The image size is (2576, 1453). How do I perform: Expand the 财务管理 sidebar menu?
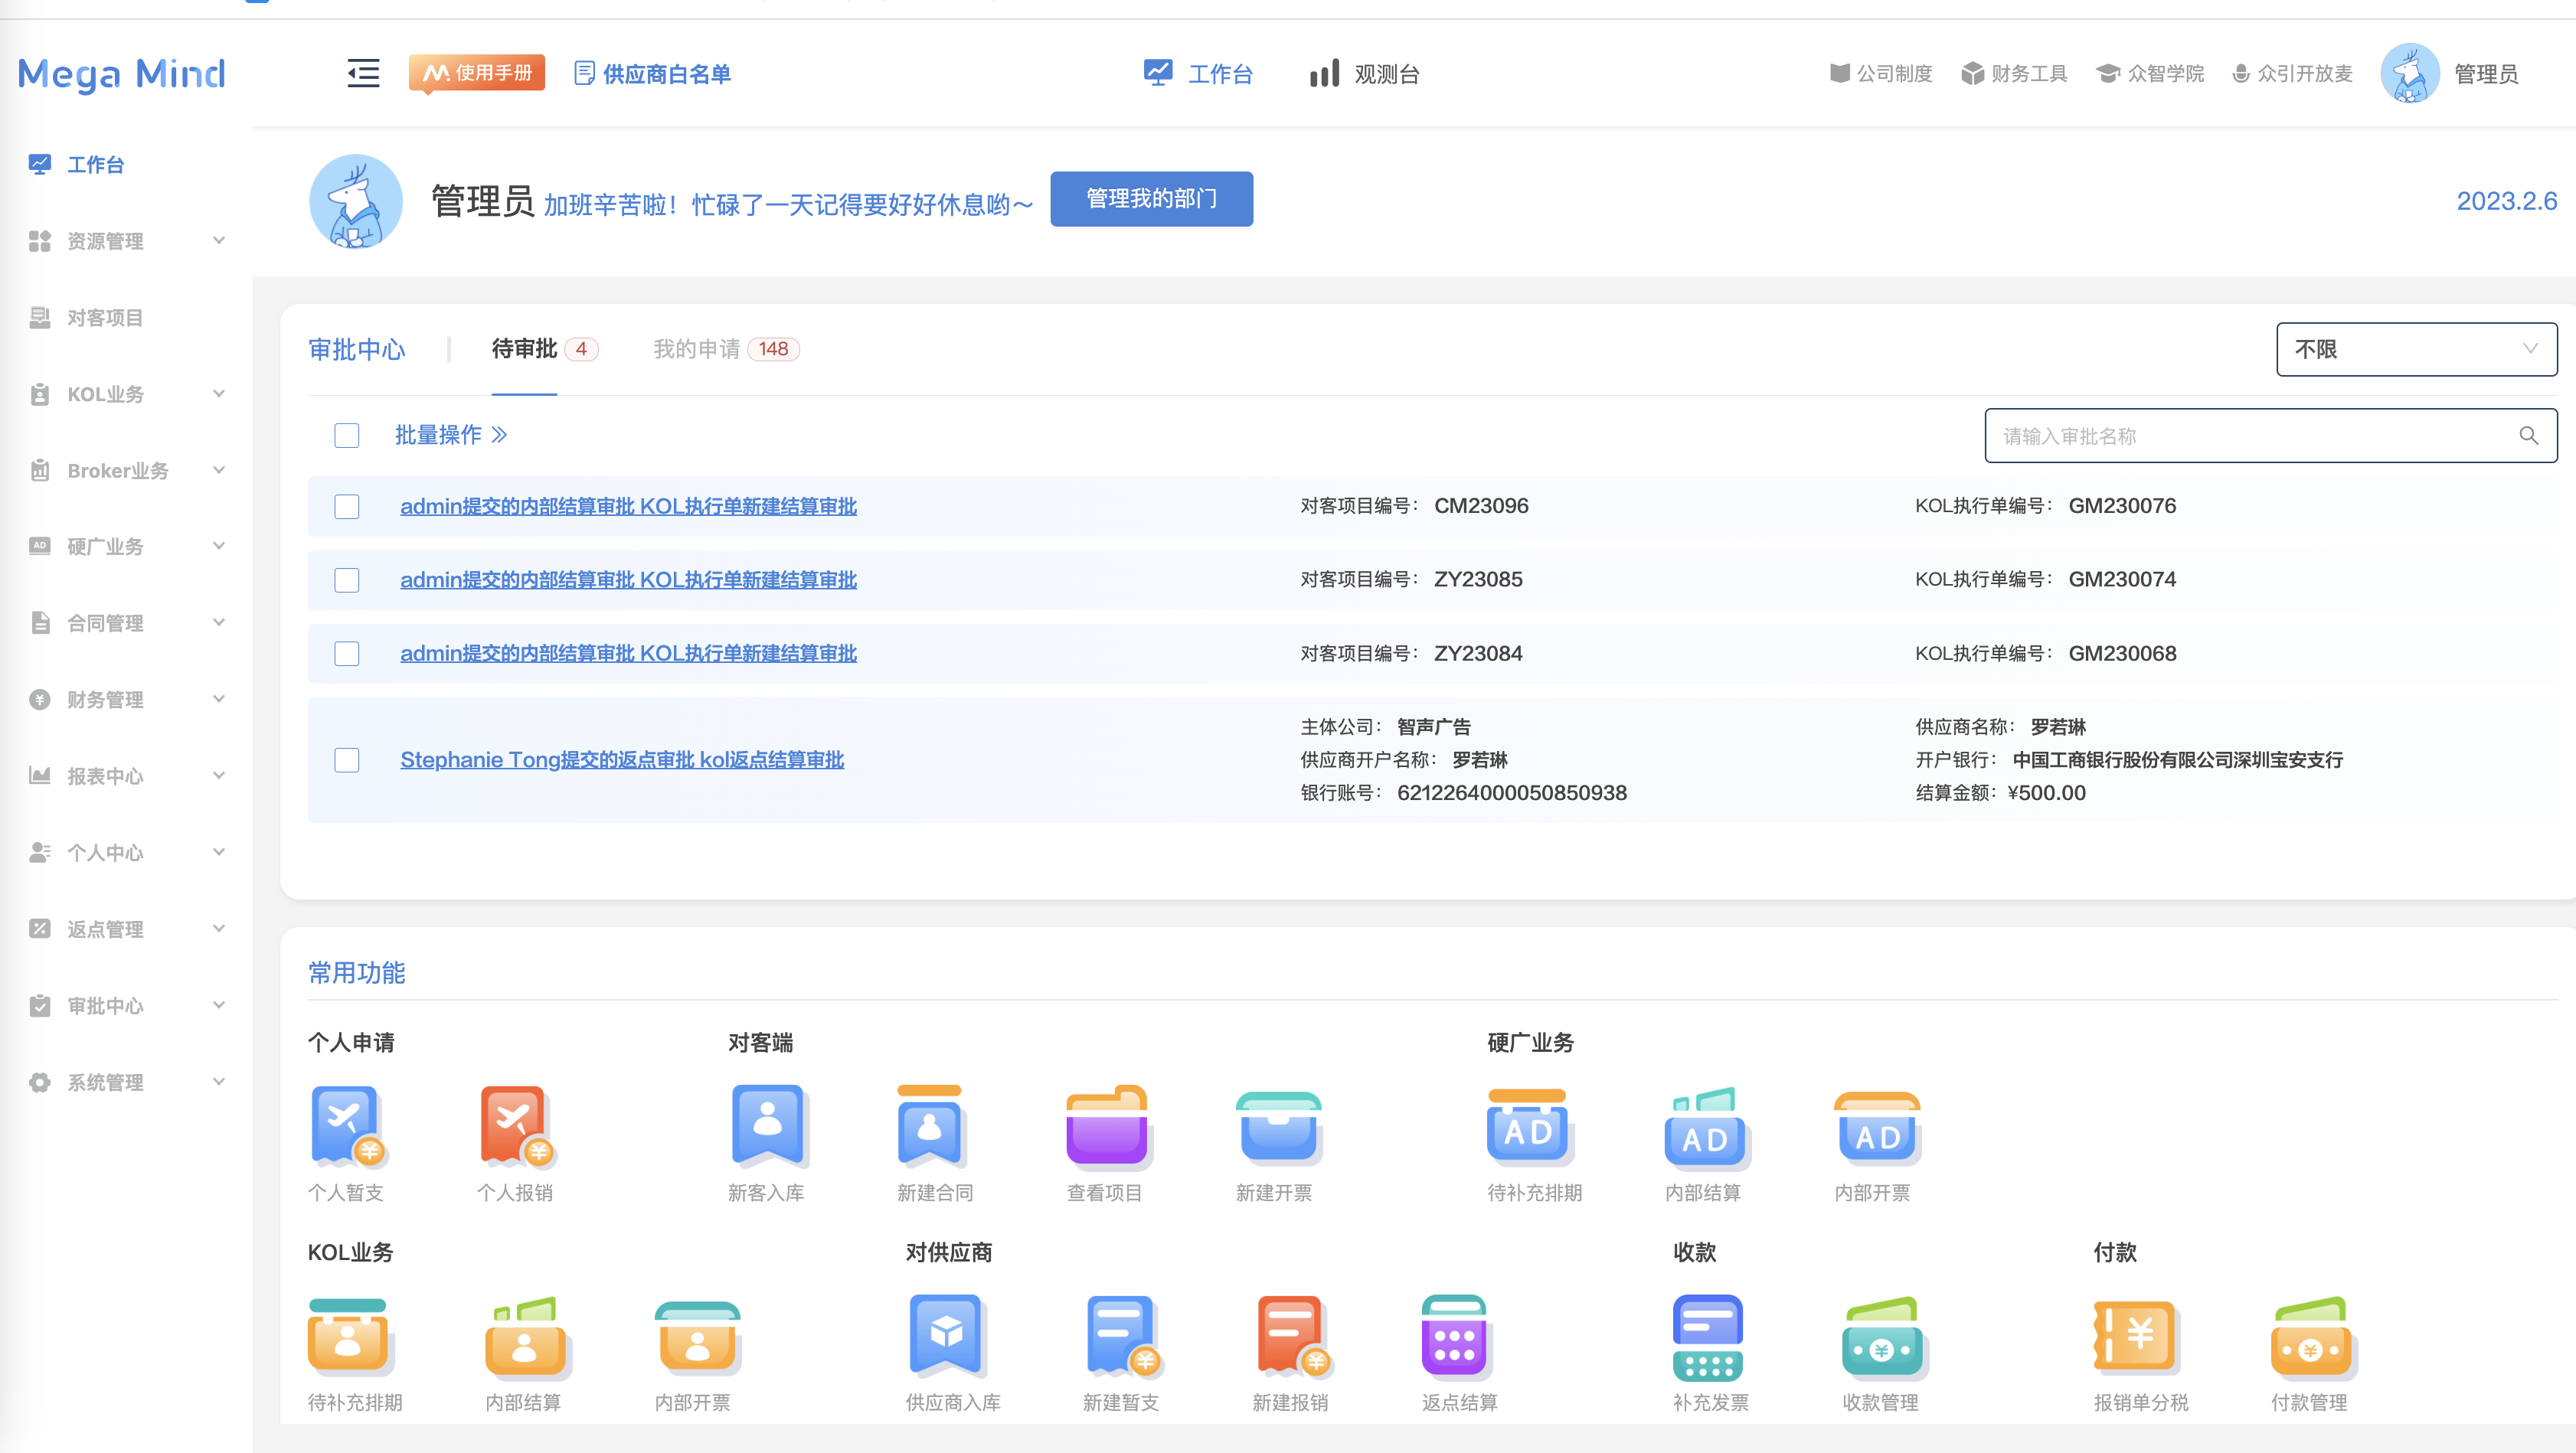(127, 699)
